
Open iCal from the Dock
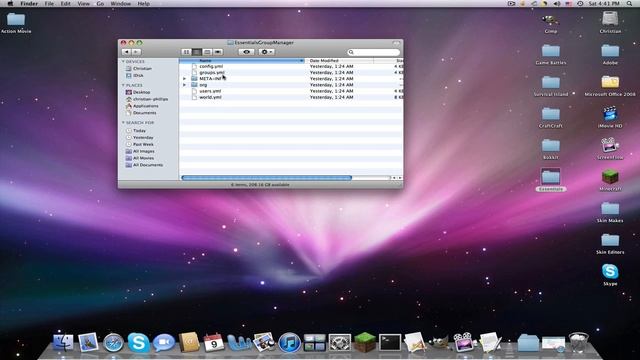click(213, 342)
